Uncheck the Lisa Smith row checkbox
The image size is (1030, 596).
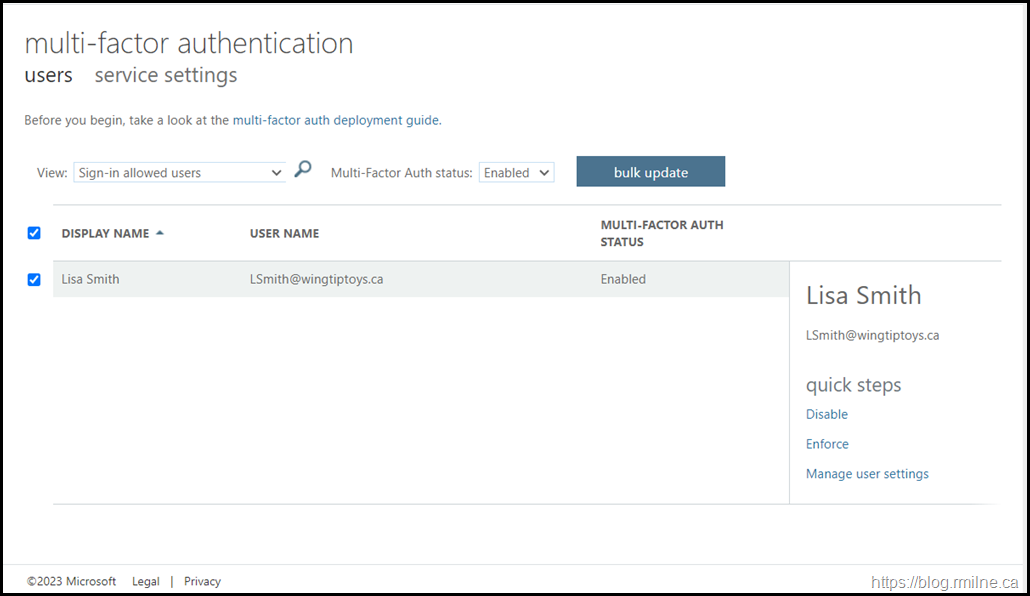34,279
